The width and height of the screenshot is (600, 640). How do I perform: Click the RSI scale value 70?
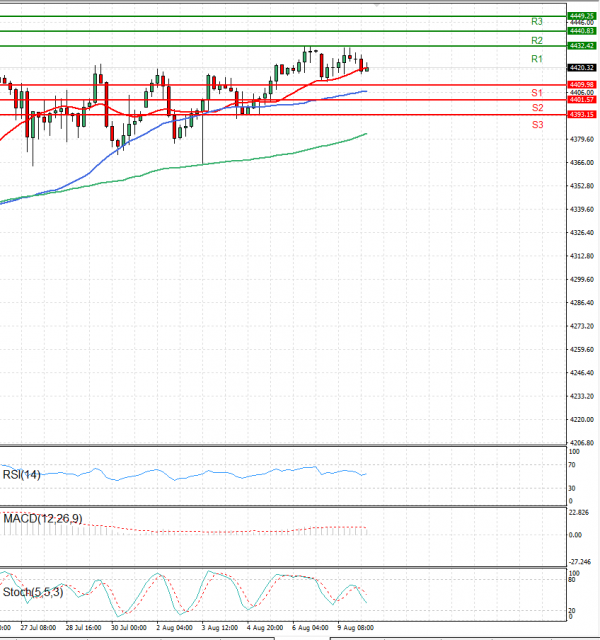(x=572, y=465)
